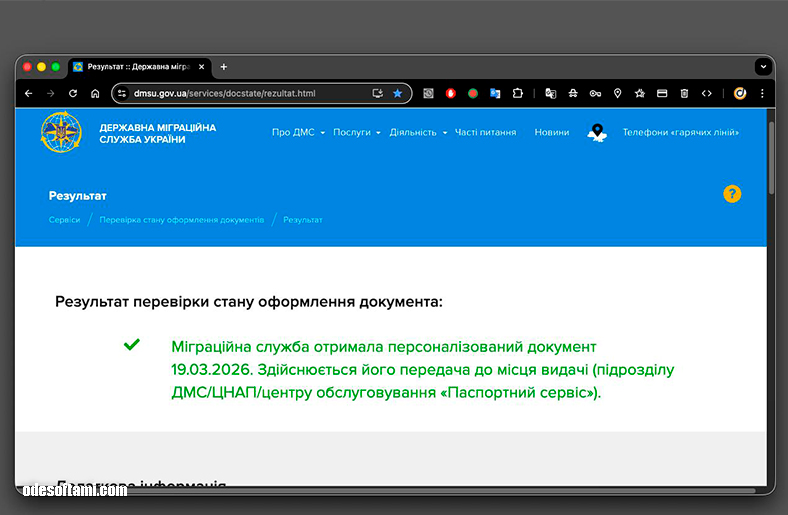This screenshot has height=515, width=788.
Task: Open the Chrome three-dot menu
Action: (x=763, y=93)
